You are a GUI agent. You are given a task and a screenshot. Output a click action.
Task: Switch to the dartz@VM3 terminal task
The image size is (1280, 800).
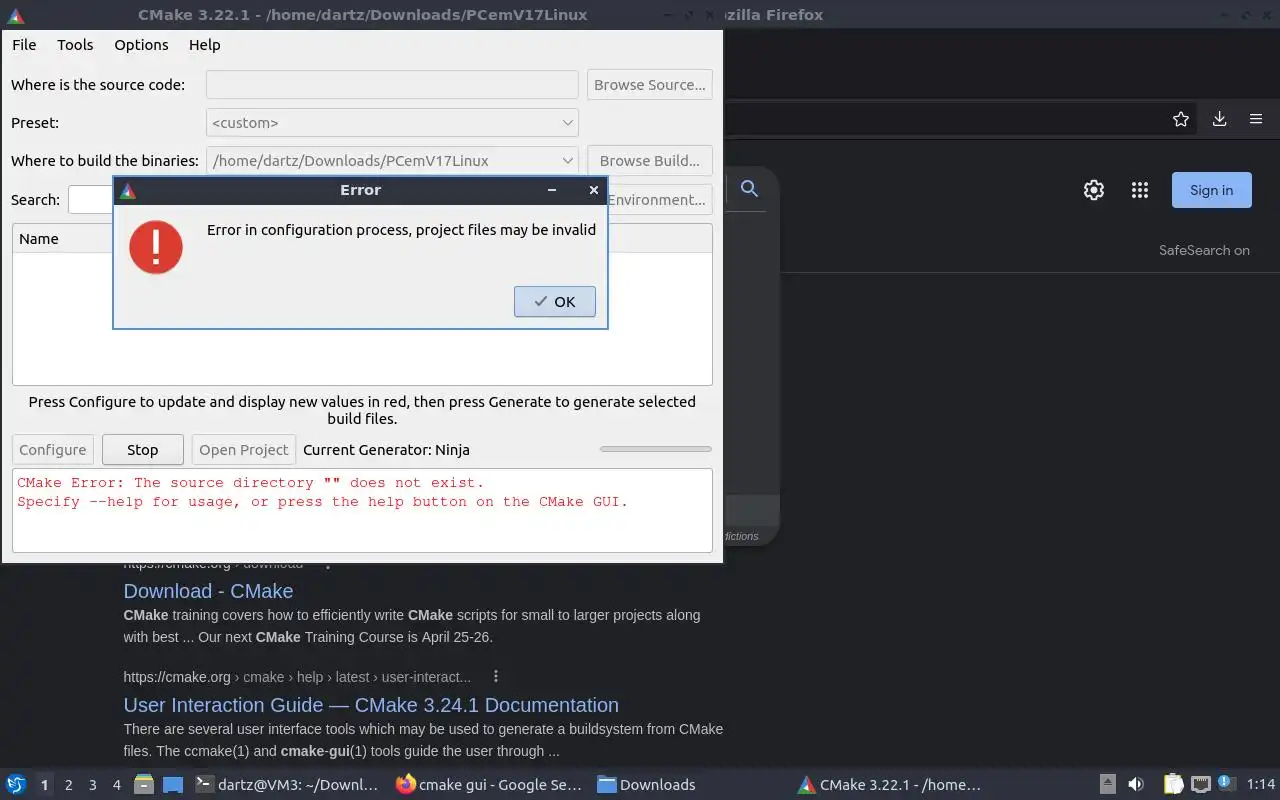[x=287, y=785]
